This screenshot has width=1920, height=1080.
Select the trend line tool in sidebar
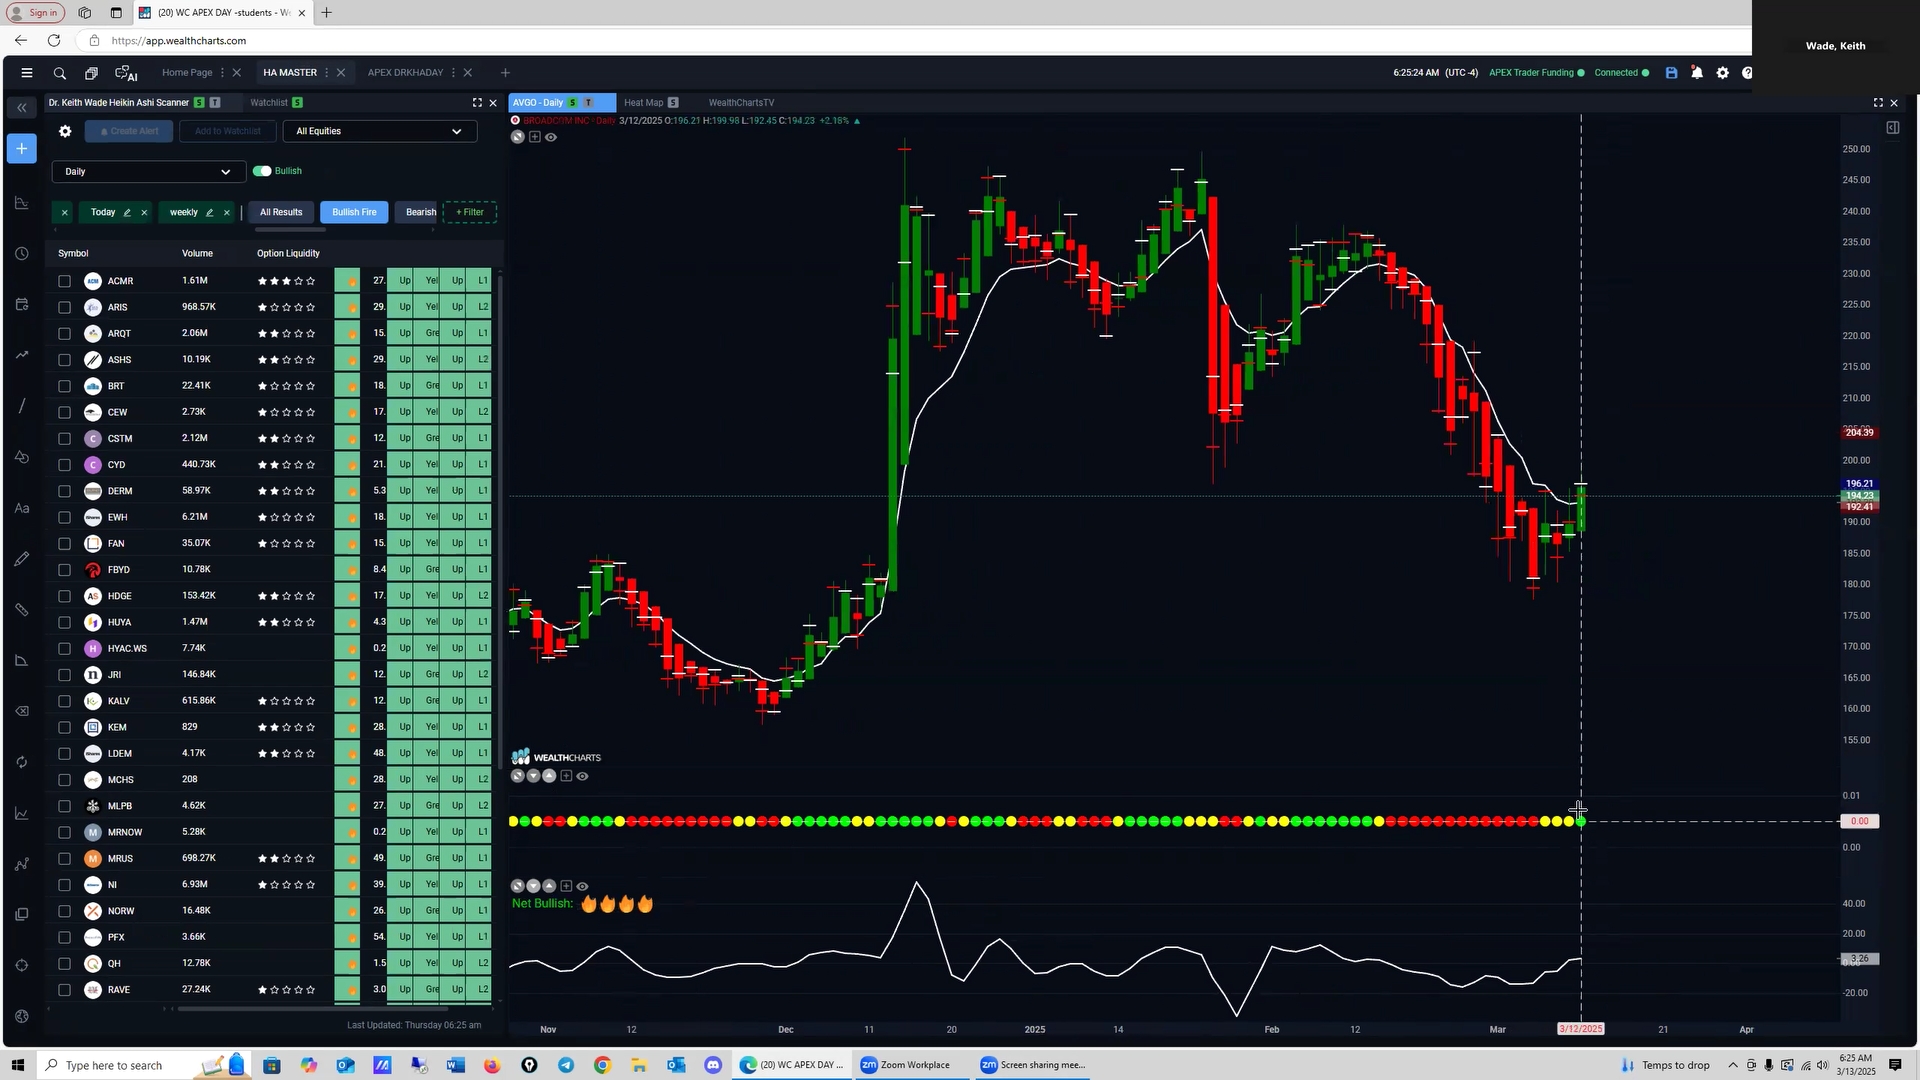22,406
